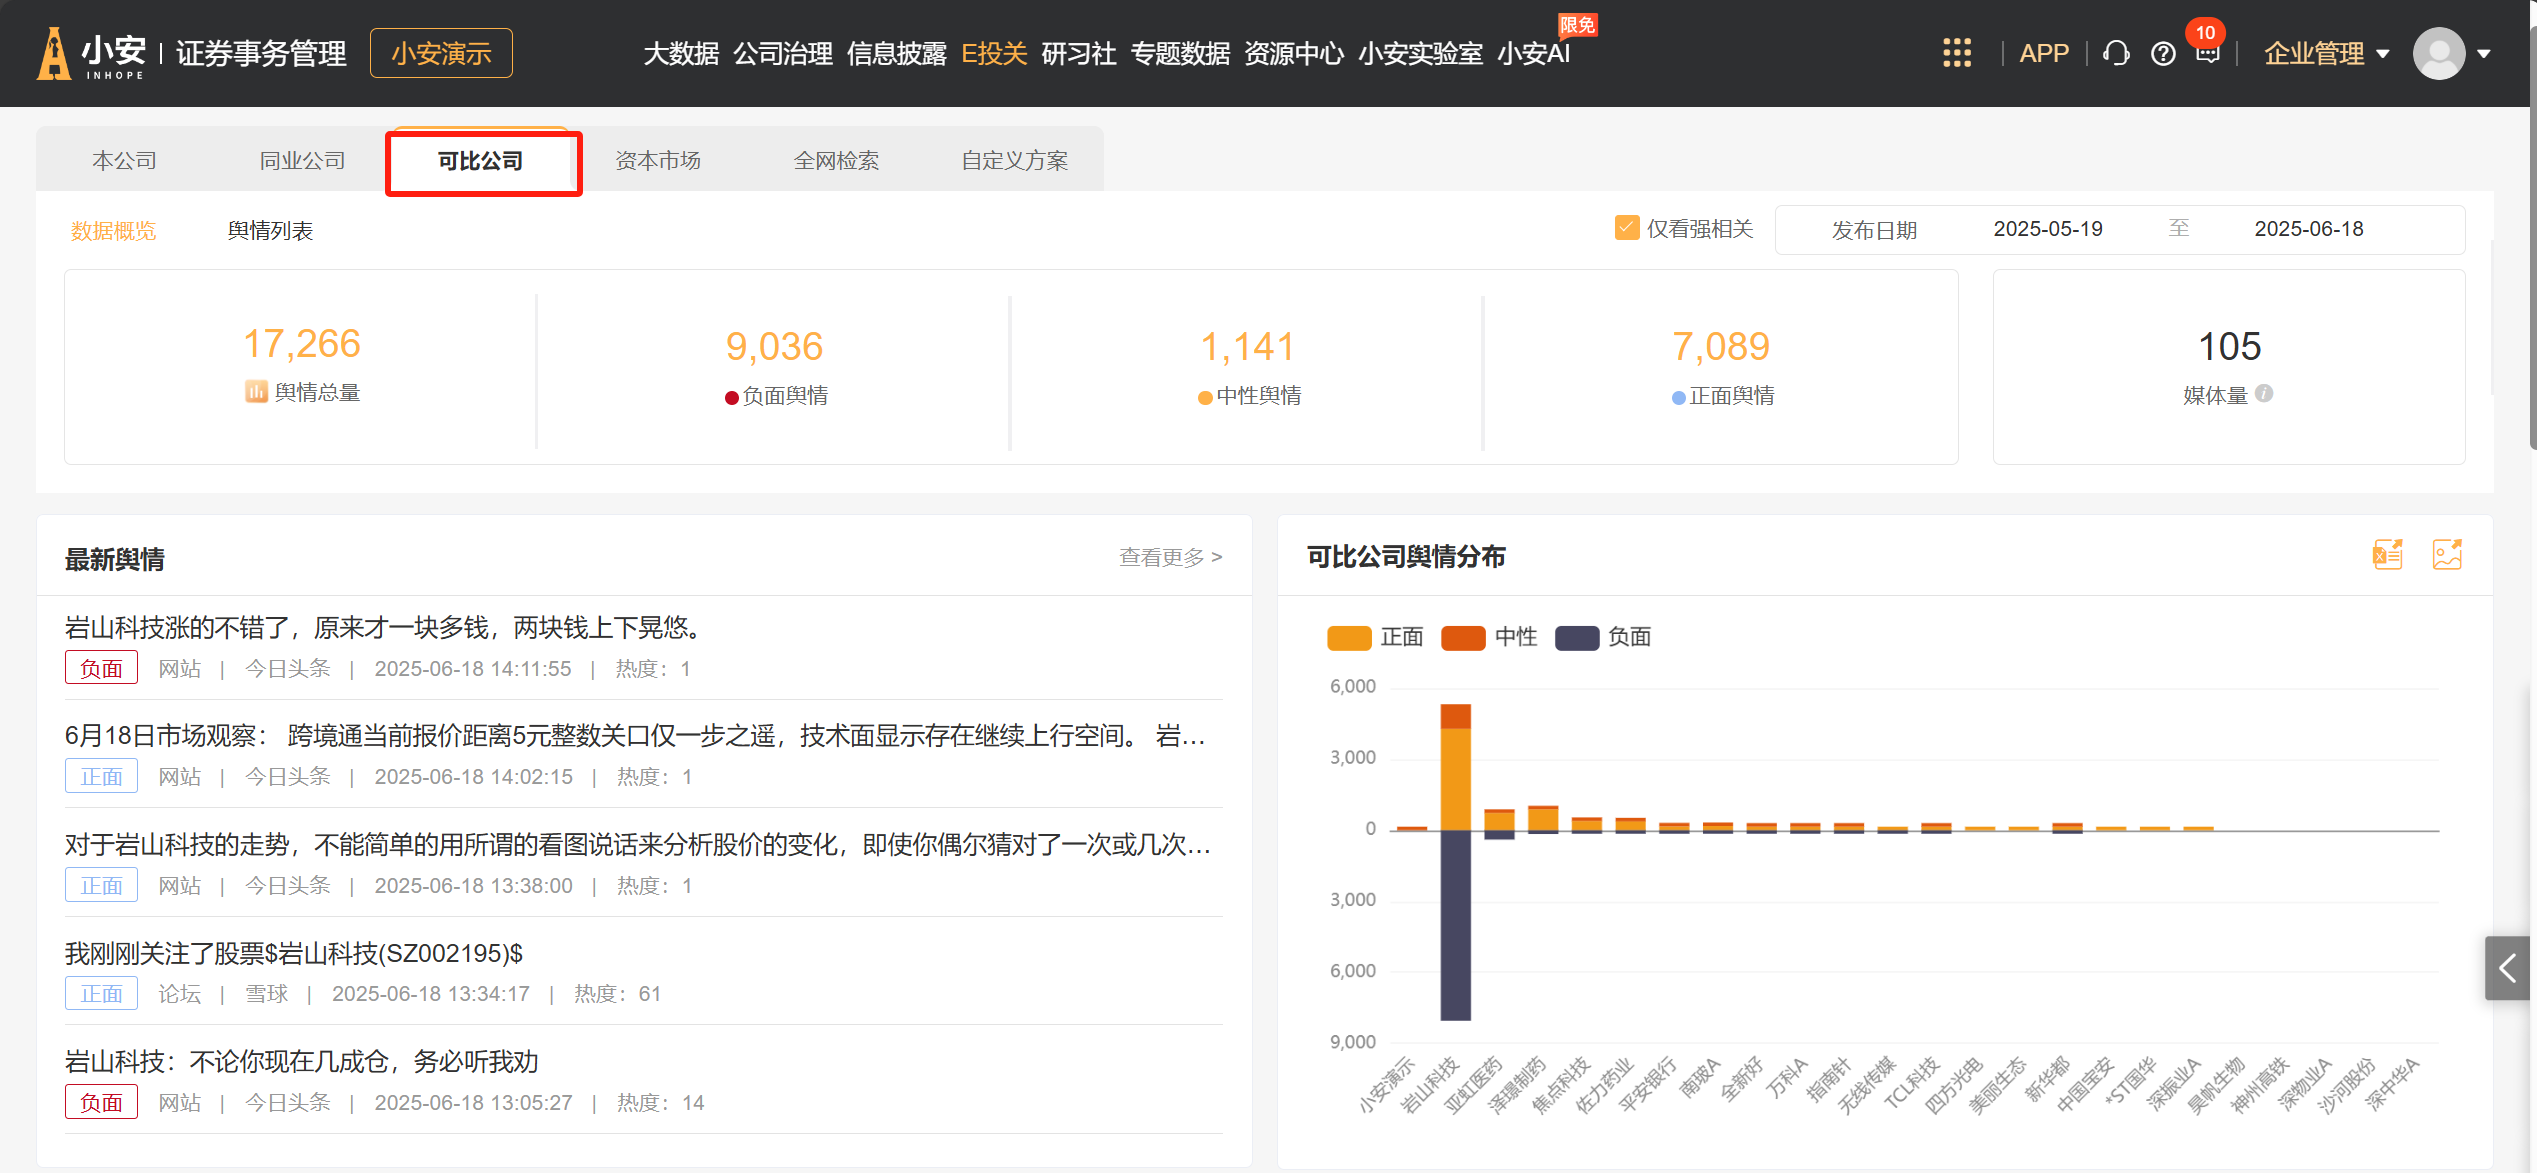Expand the collapsed right side panel arrow

2508,967
